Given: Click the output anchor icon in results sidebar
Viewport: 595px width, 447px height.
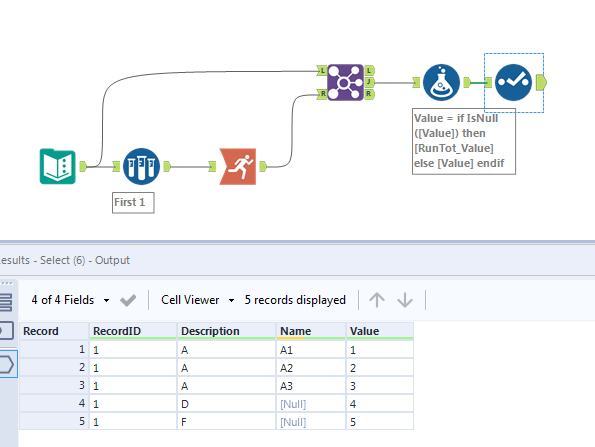Looking at the screenshot, I should (x=7, y=365).
